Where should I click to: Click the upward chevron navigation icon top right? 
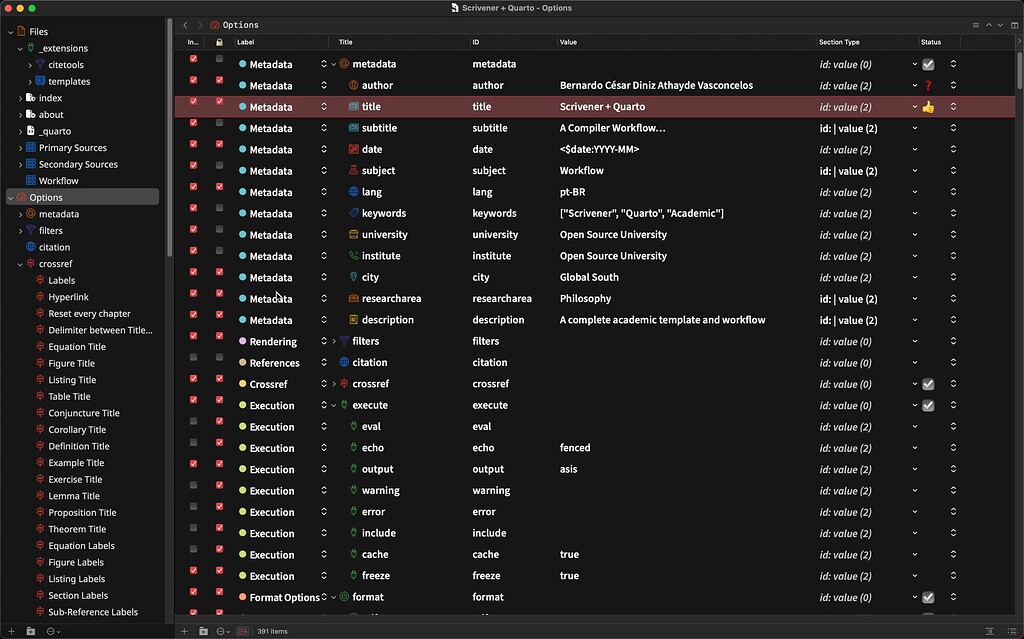988,25
